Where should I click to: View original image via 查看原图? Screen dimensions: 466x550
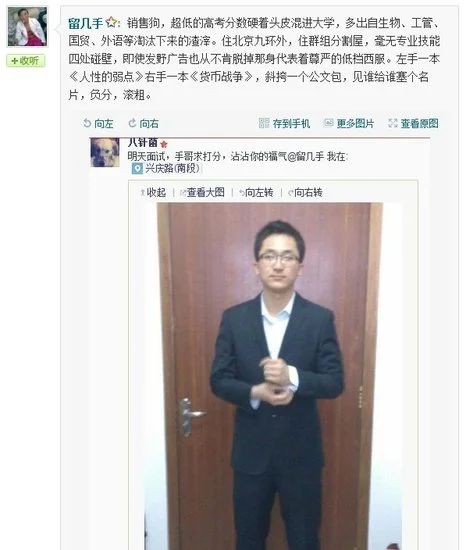pos(413,123)
